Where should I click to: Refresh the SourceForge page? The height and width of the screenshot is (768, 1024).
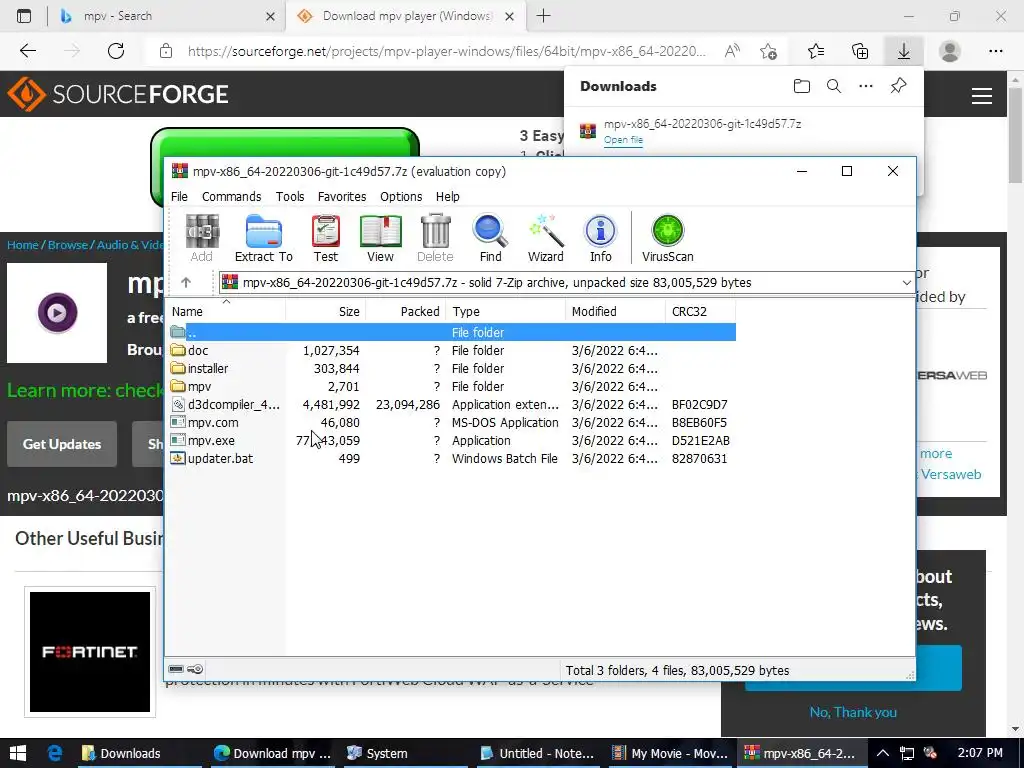116,51
